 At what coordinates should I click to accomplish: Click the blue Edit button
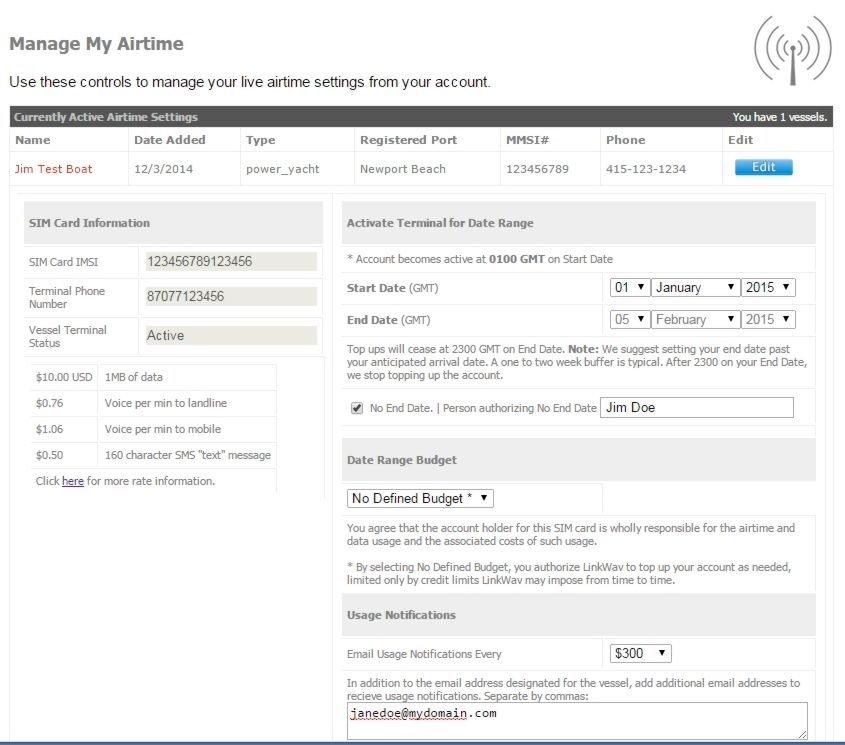764,167
